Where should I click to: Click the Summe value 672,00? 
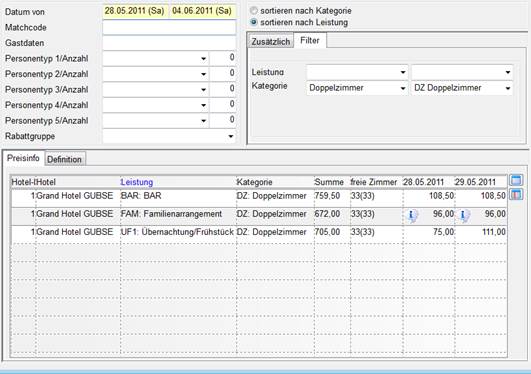(327, 214)
